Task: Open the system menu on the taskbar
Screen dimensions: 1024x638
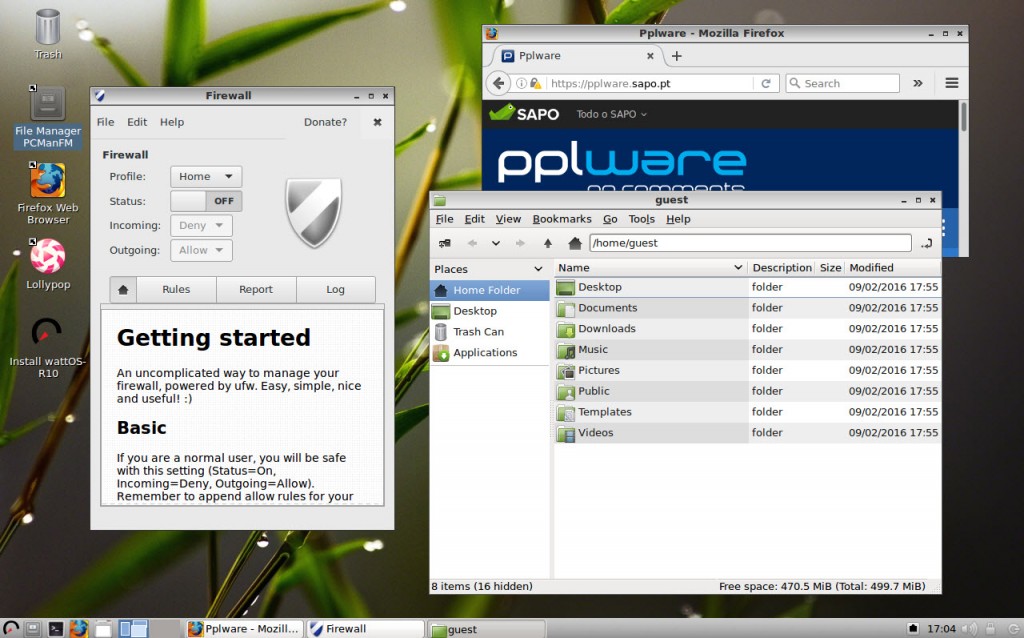Action: coord(10,628)
